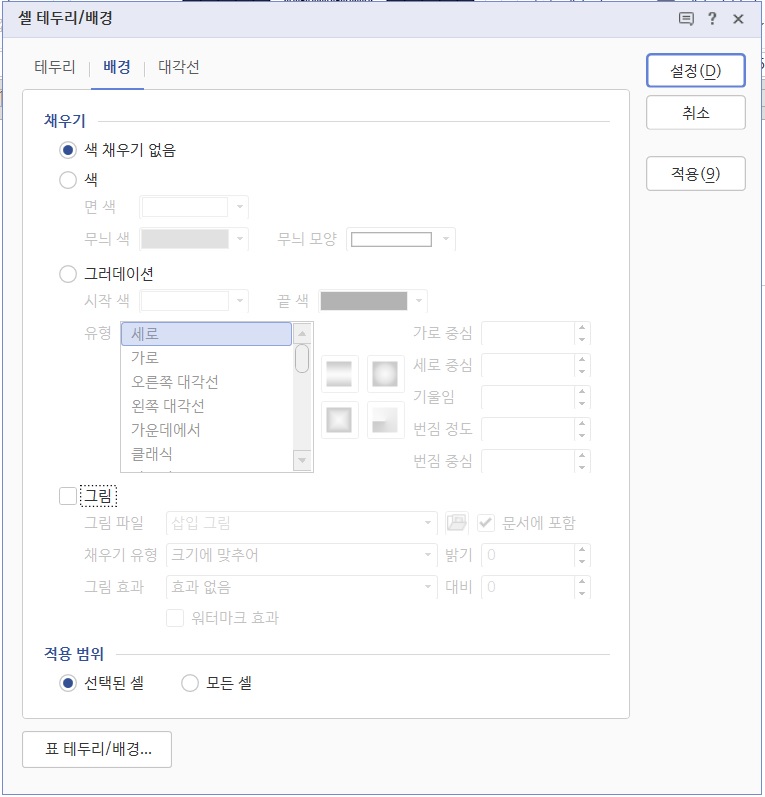Image resolution: width=765 pixels, height=797 pixels.
Task: Toggle 문서에 포함 checkbox
Action: click(x=486, y=523)
